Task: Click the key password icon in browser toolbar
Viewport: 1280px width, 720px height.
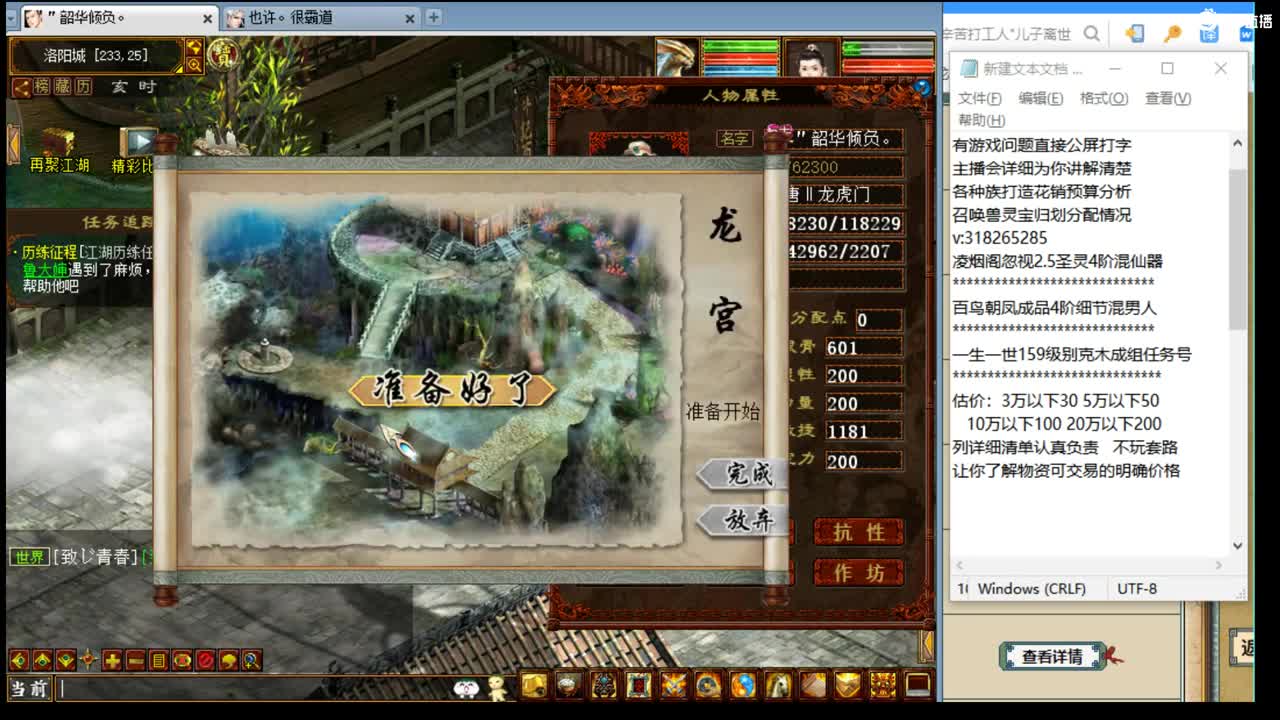Action: pos(1172,34)
